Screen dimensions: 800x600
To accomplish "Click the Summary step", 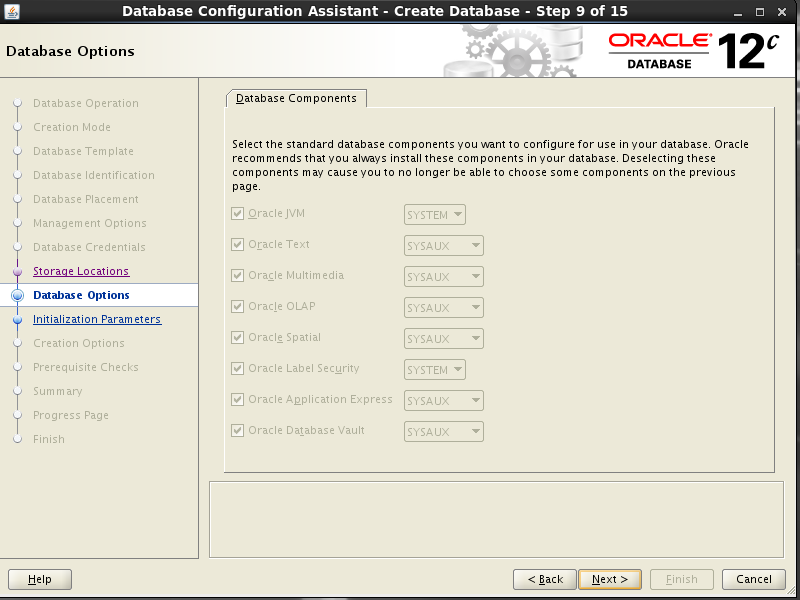I will pos(58,391).
